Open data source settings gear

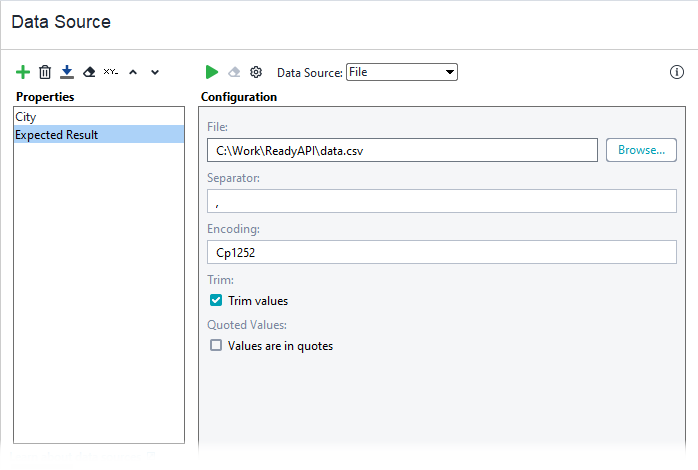pos(256,72)
